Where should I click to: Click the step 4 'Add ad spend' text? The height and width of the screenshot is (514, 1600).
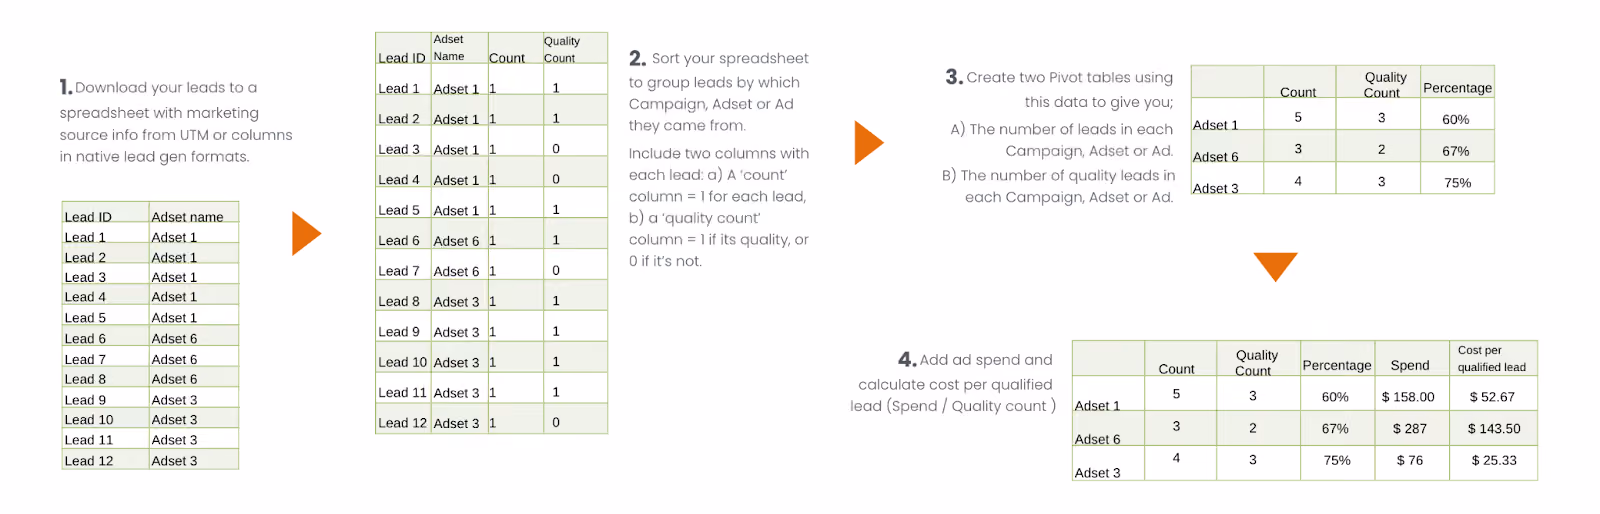(986, 360)
